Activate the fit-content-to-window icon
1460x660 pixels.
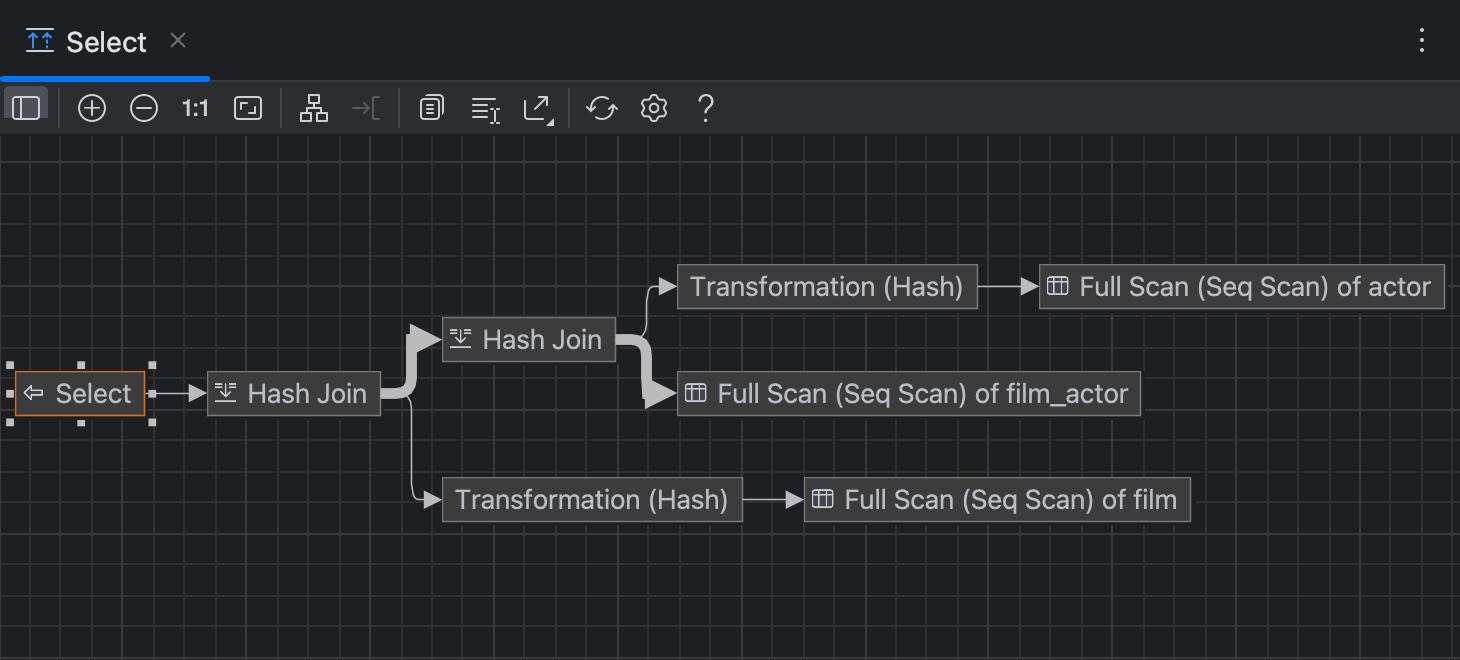247,107
